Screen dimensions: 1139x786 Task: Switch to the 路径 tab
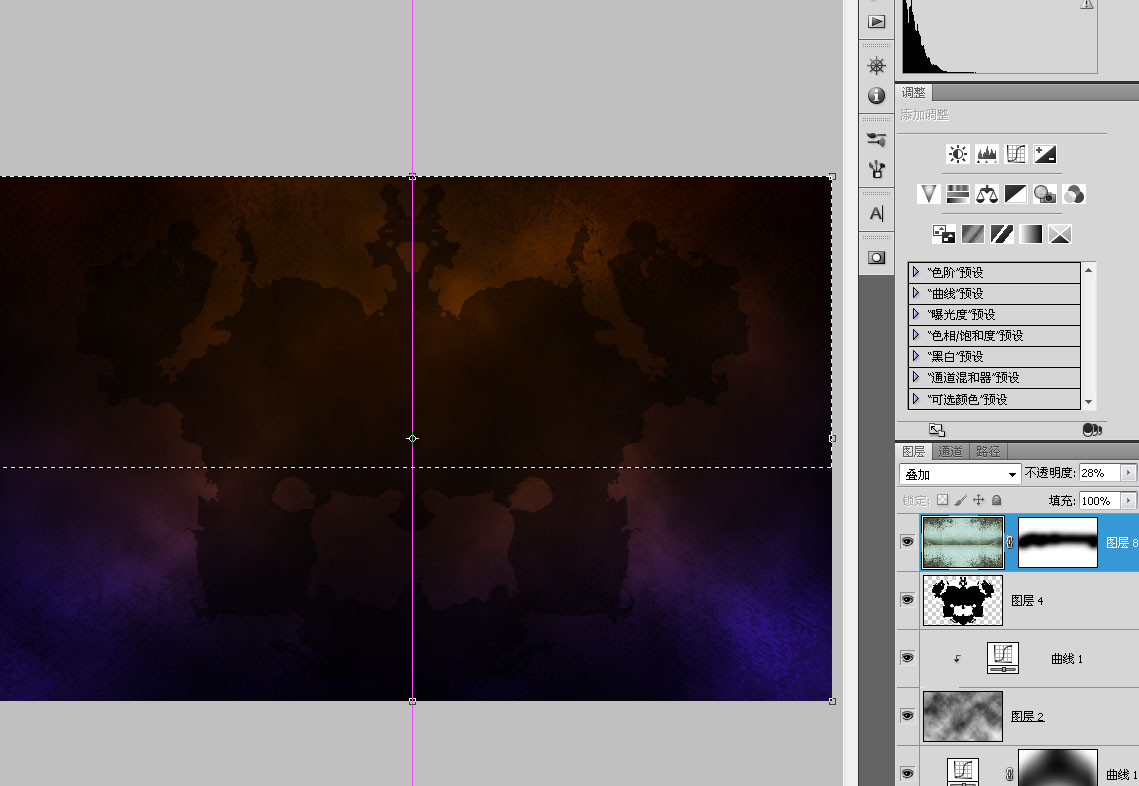pos(988,451)
